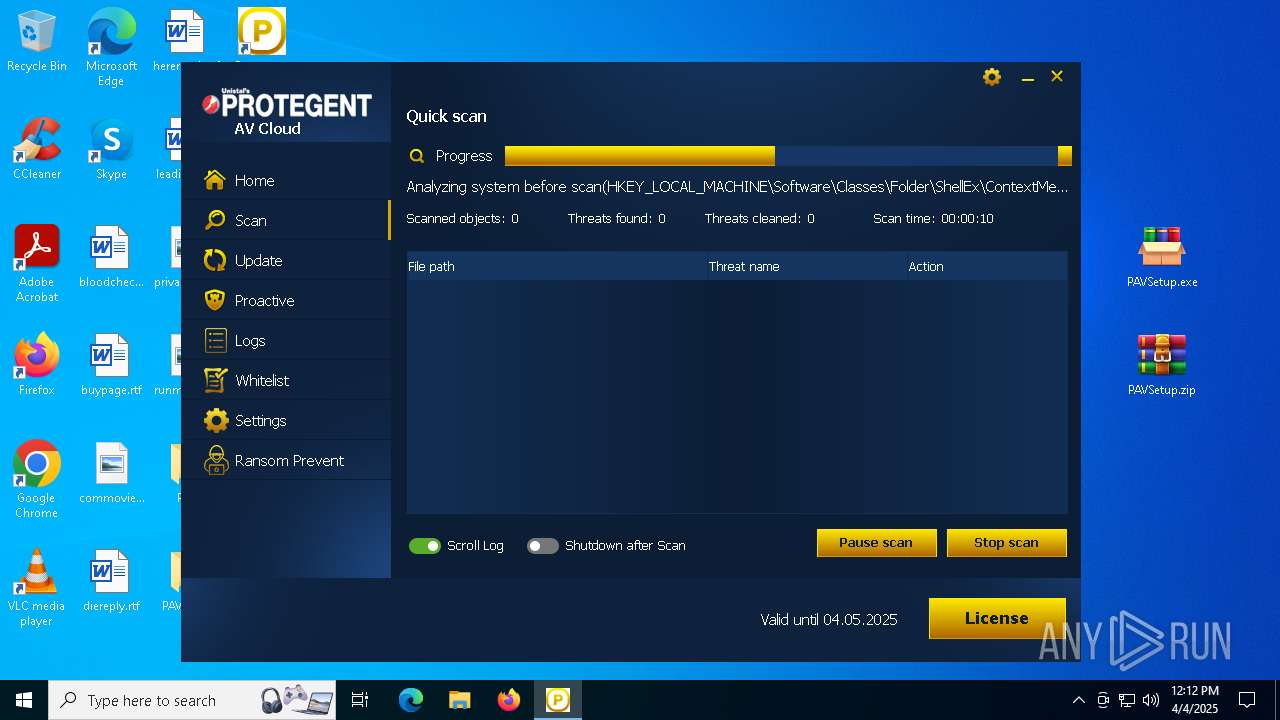Image resolution: width=1280 pixels, height=720 pixels.
Task: Click the License button
Action: [997, 618]
